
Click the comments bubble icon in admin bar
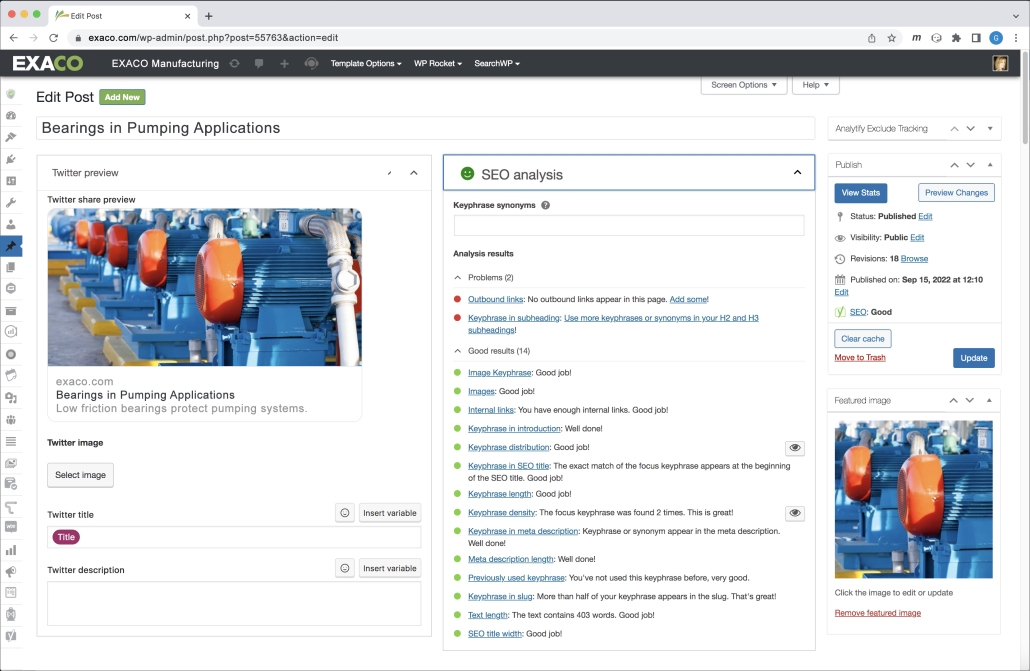tap(259, 63)
